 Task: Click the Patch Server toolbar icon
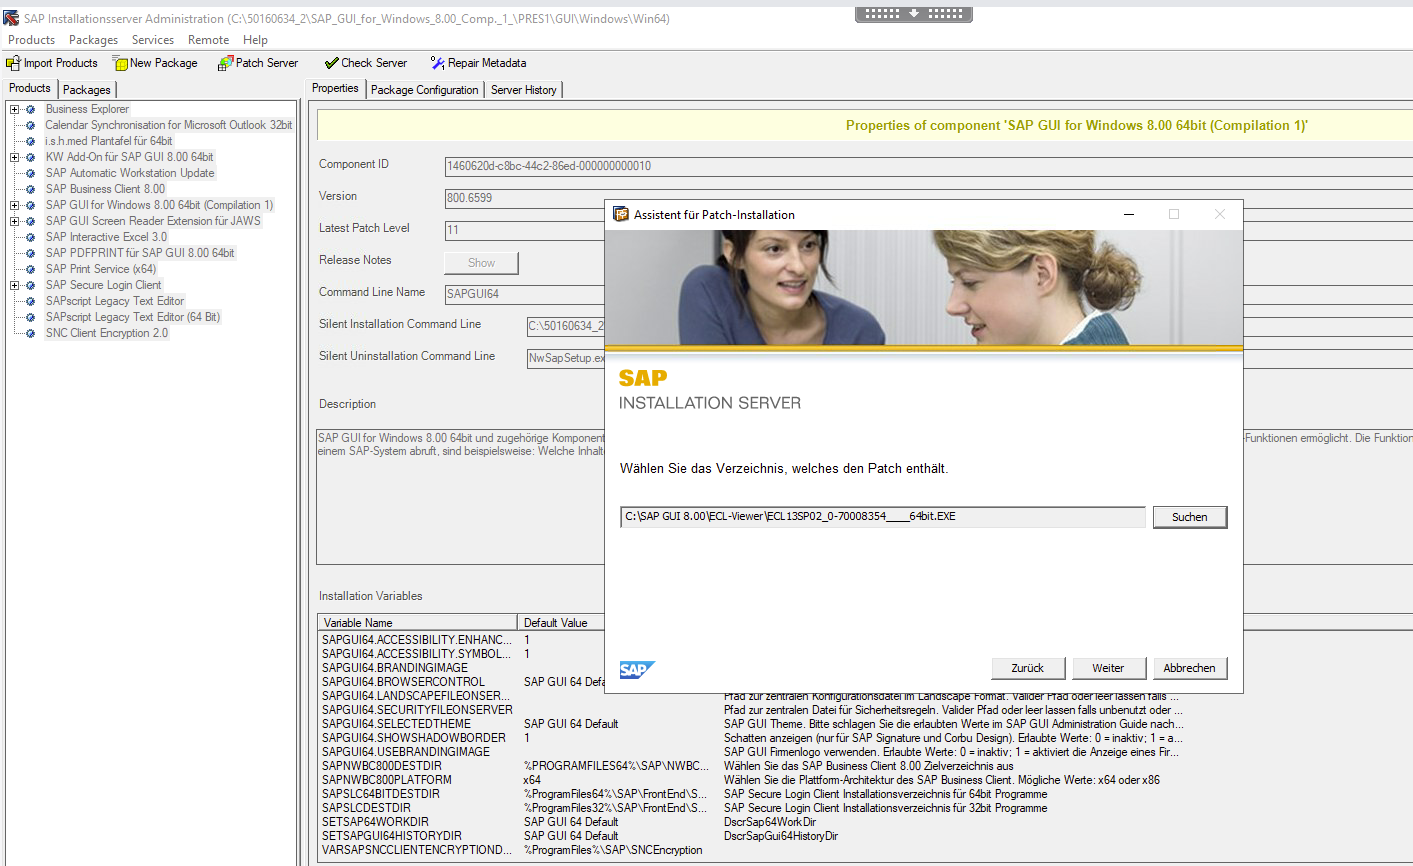click(225, 63)
